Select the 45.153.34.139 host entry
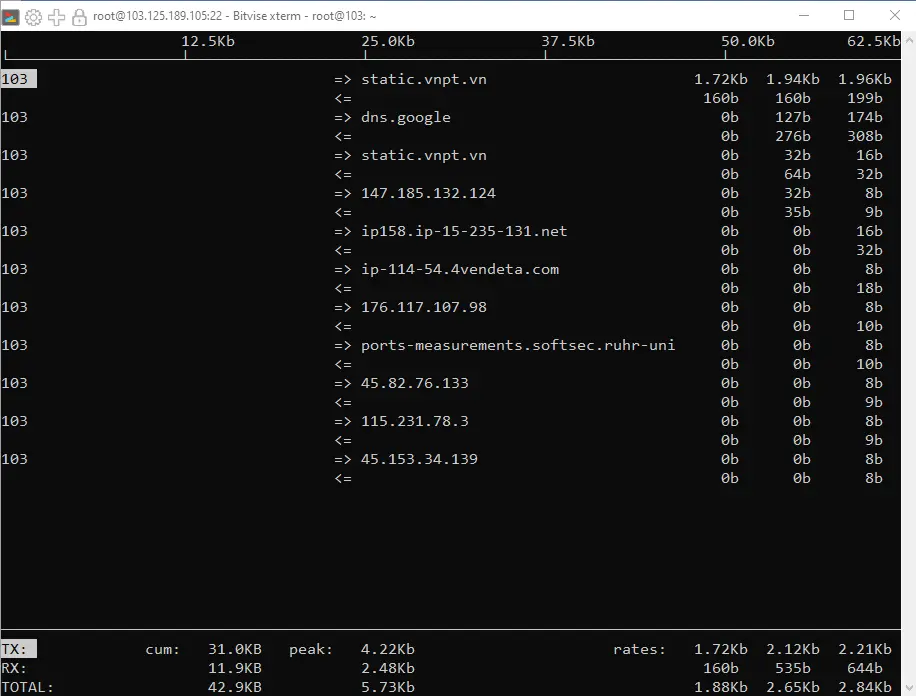This screenshot has height=696, width=916. (x=419, y=459)
